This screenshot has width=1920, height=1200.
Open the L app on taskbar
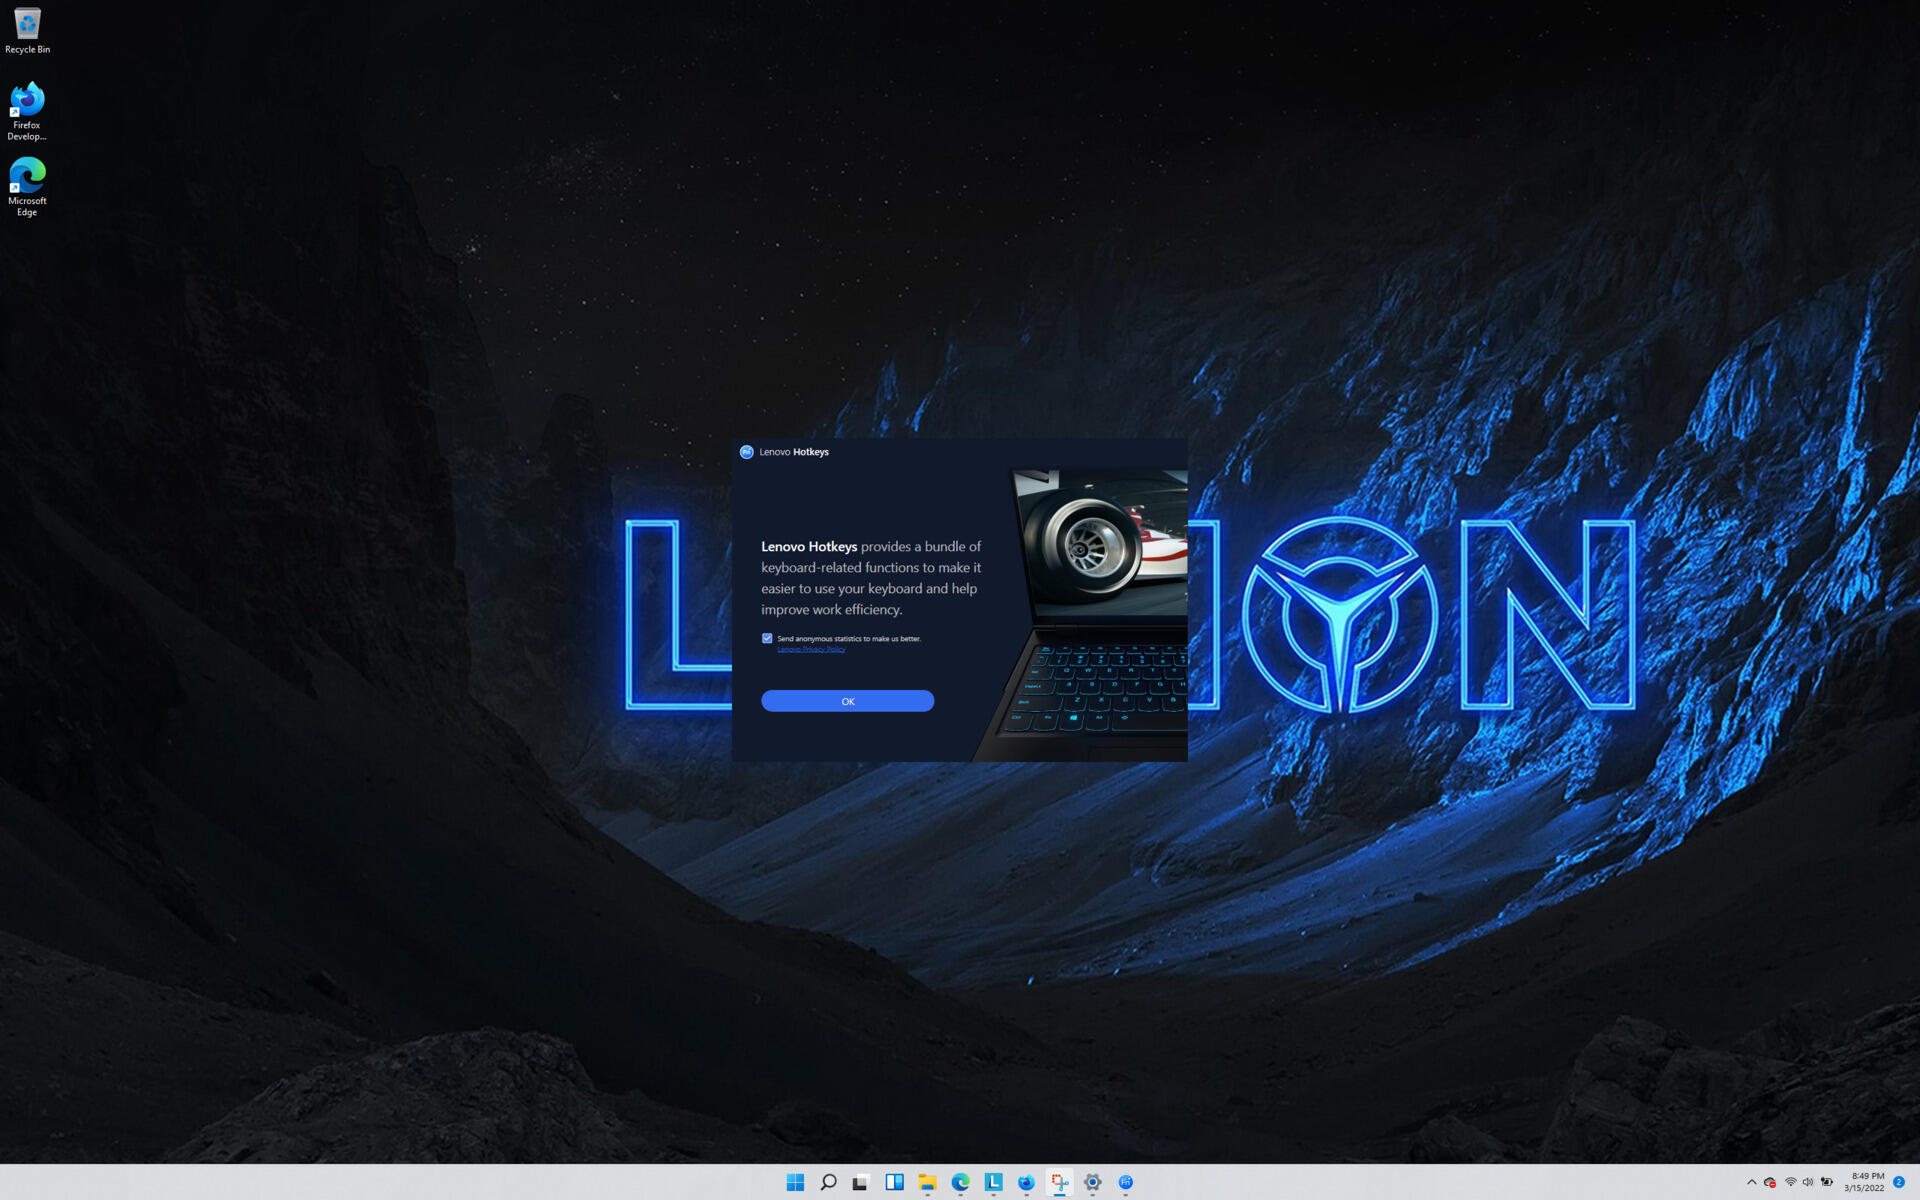[x=993, y=1182]
